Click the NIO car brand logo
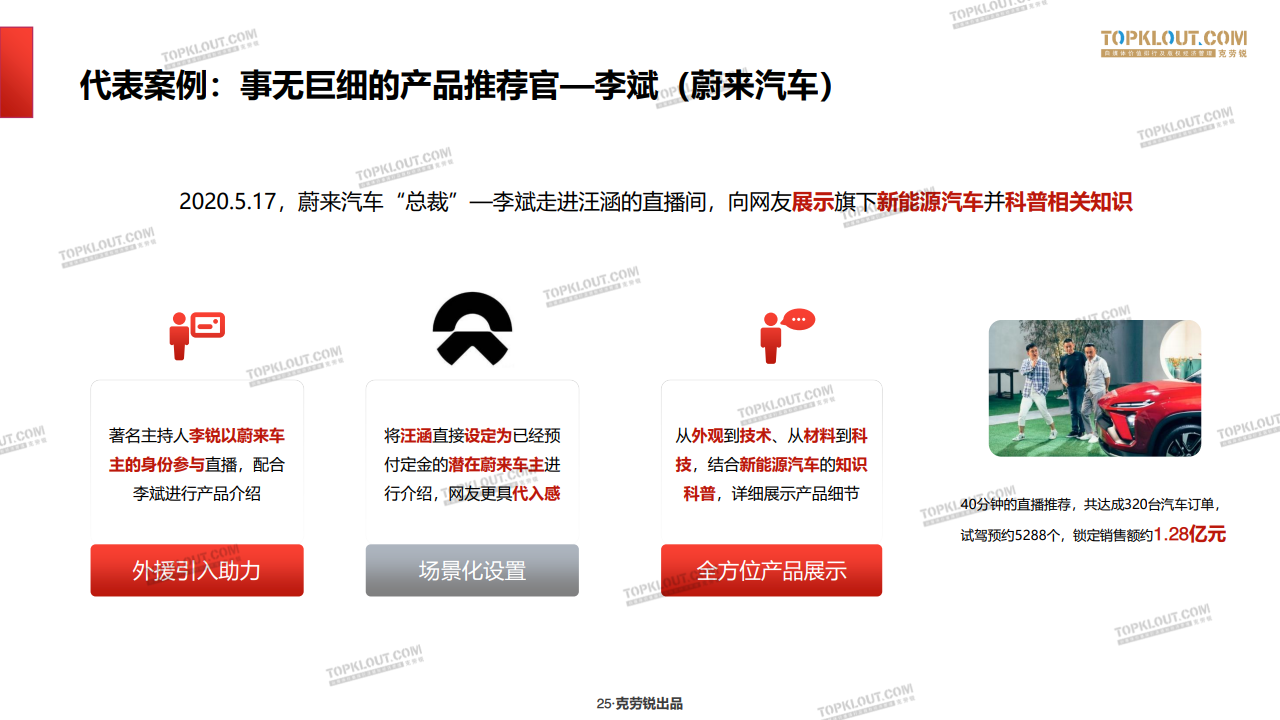1280x720 pixels. click(472, 329)
